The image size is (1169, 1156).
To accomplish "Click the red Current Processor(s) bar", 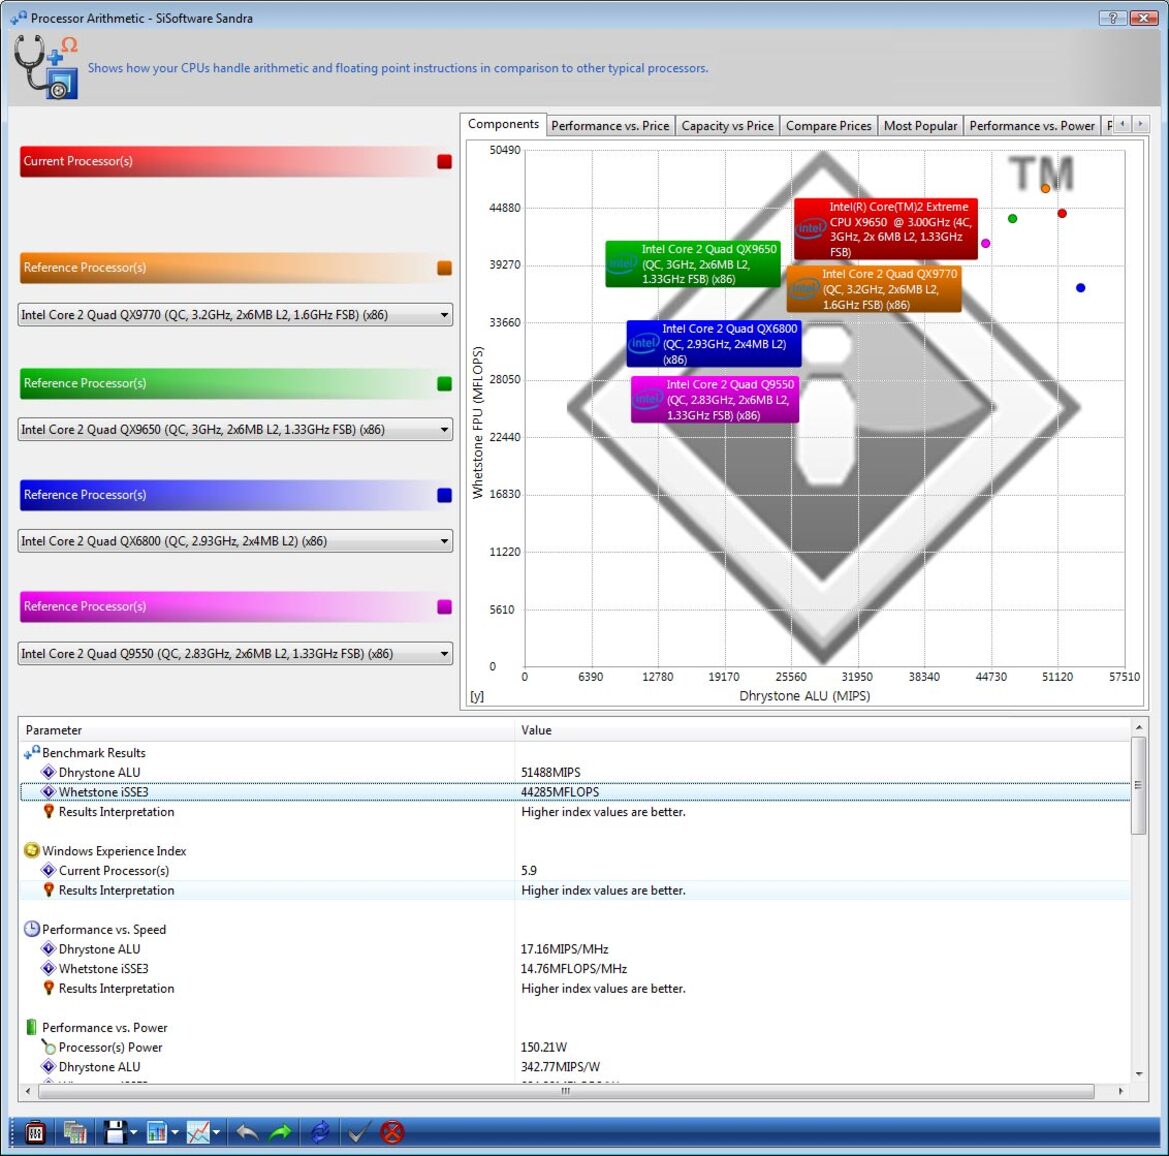I will click(236, 161).
